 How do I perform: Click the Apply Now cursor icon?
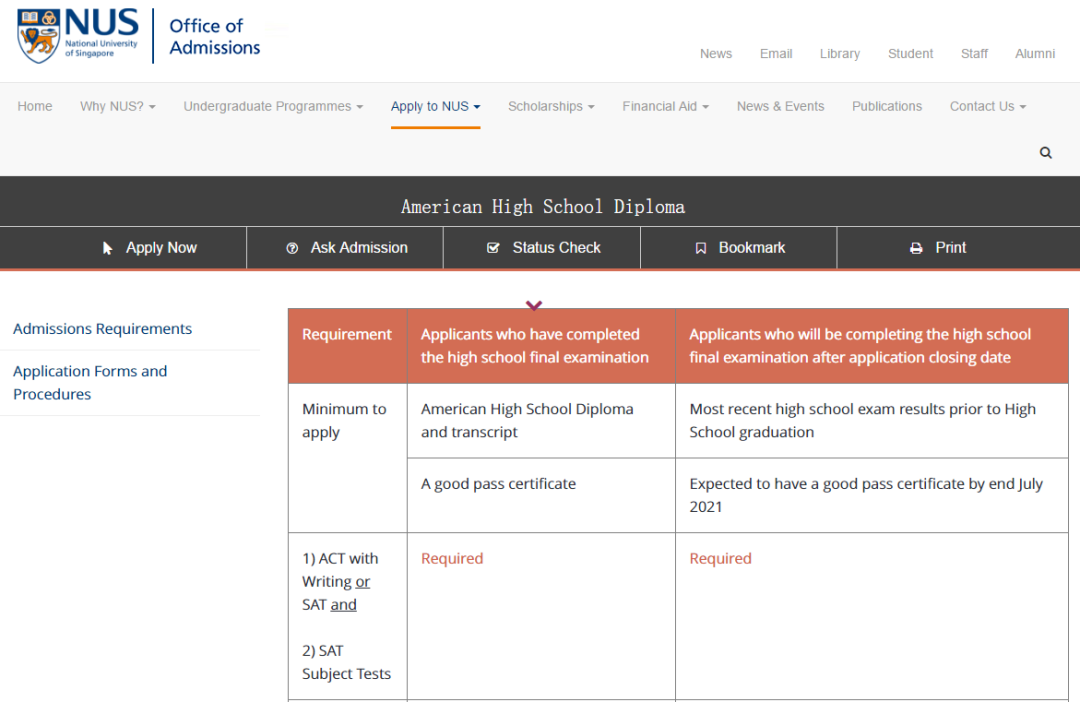108,248
